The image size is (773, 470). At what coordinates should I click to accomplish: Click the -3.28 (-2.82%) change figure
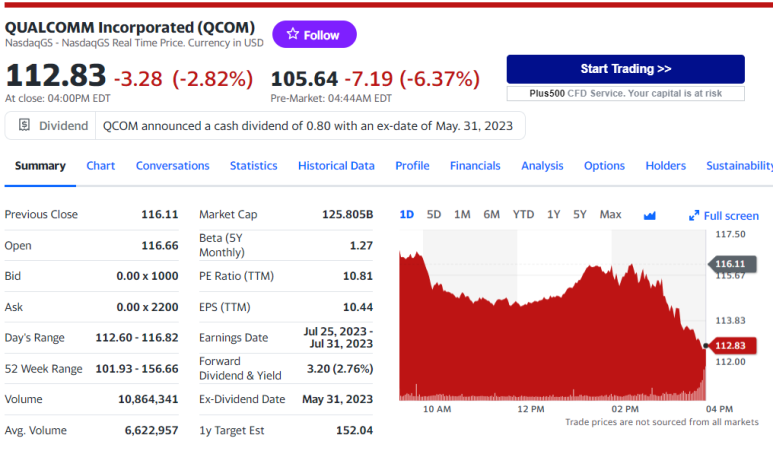pos(183,79)
